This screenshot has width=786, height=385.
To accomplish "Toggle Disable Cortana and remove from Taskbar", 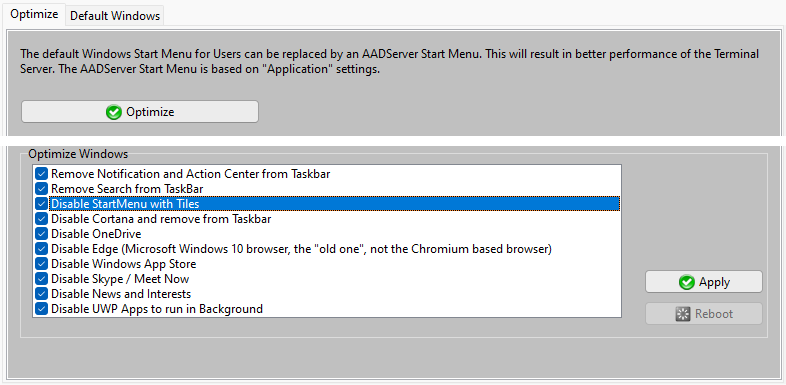I will (42, 219).
